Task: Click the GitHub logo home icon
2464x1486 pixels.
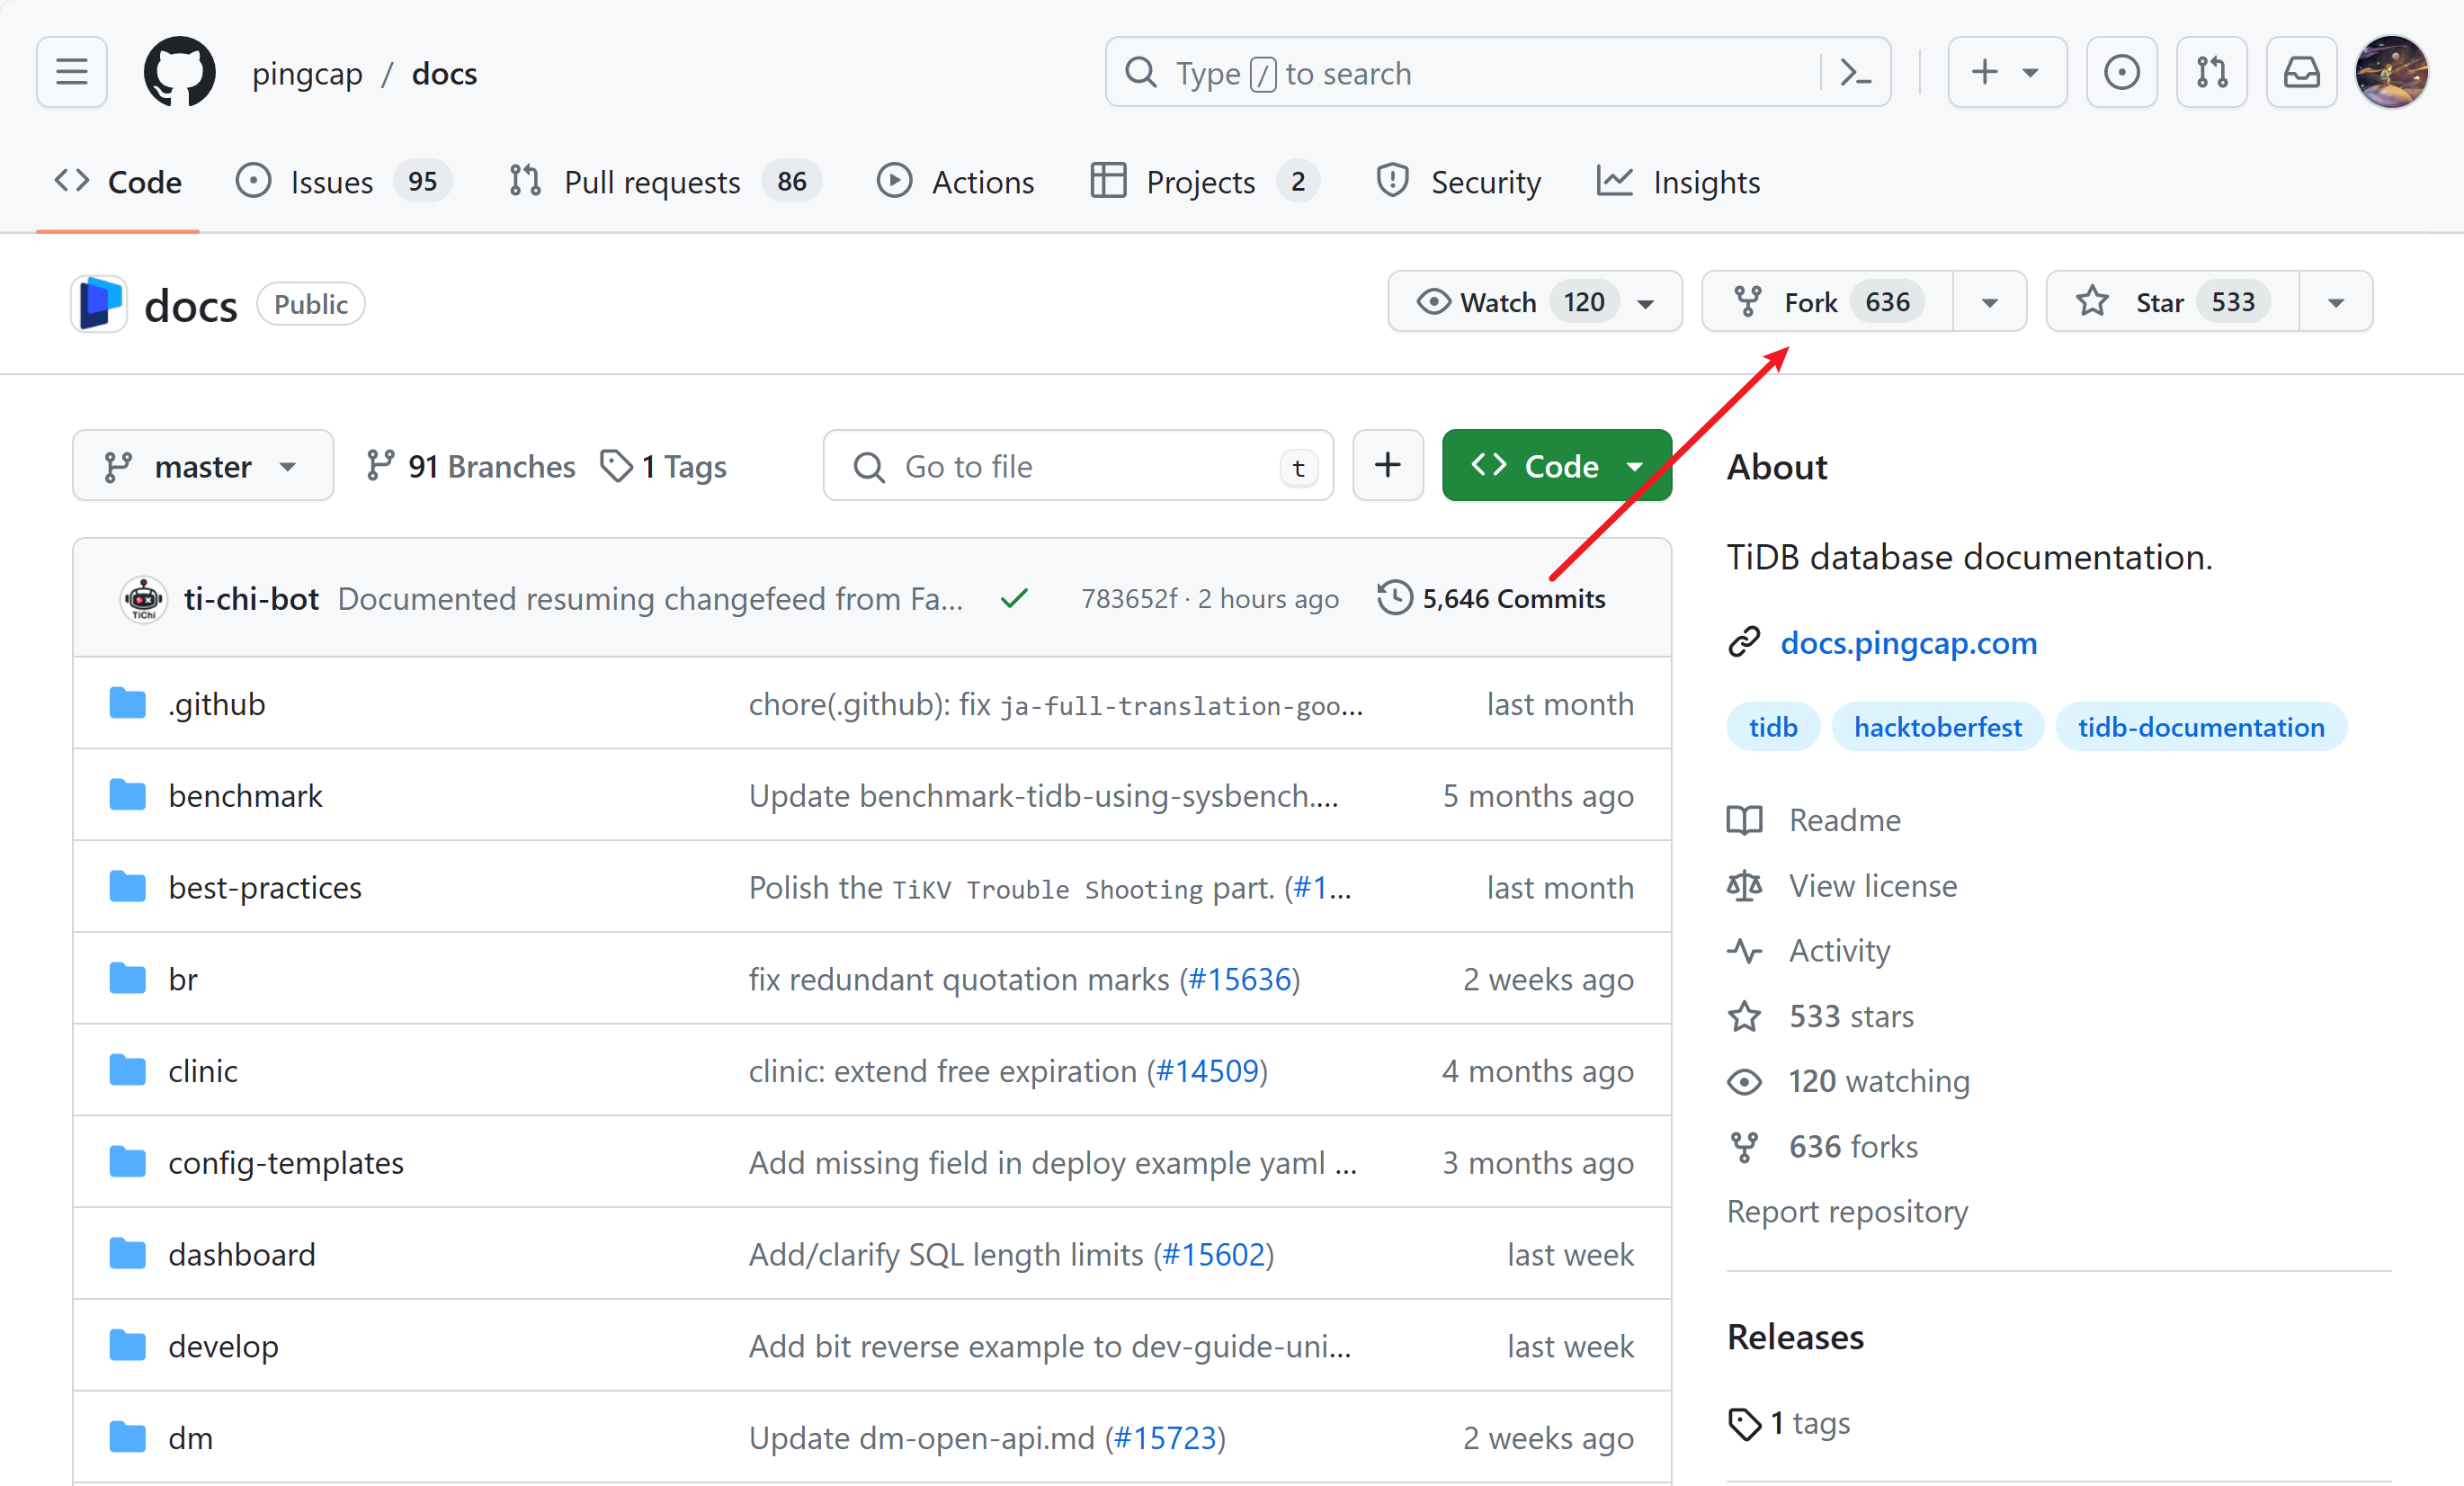Action: tap(179, 72)
